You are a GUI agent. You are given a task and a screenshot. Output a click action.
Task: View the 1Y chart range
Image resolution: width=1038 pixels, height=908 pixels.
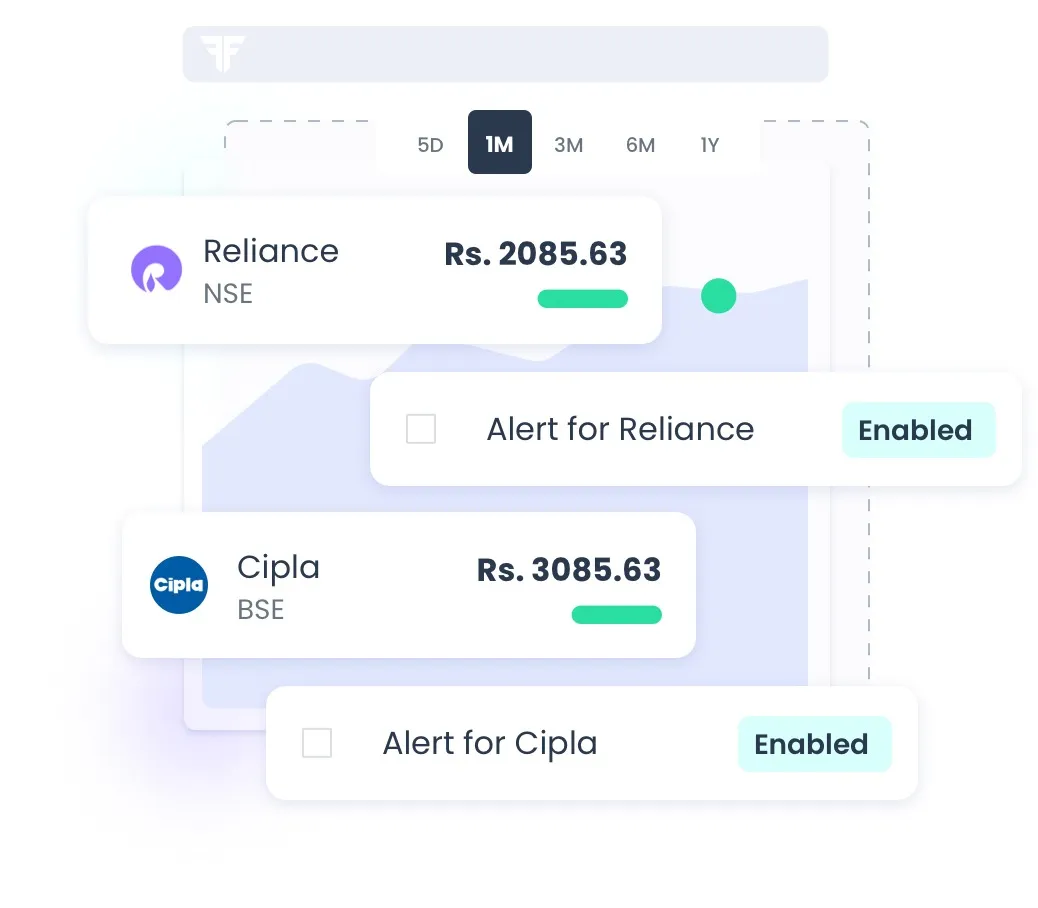(710, 145)
